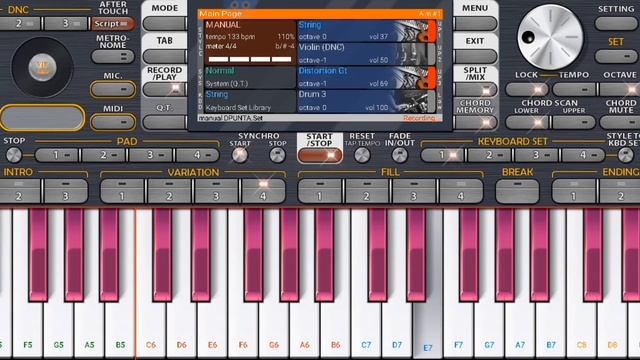This screenshot has width=640, height=360.
Task: Select INTRO 3
Action: (66, 191)
